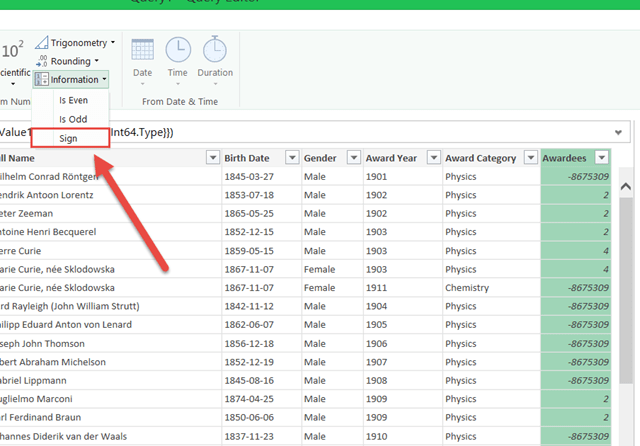Click the Scientific 10² icon
This screenshot has height=446, width=640.
click(12, 52)
